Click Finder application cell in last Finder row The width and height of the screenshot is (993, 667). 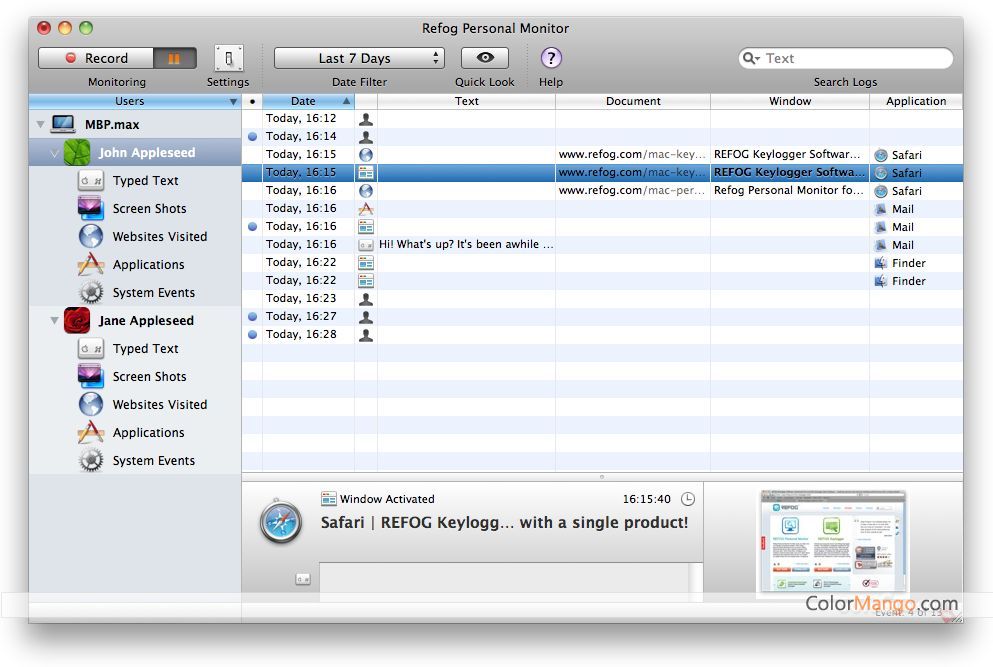[x=916, y=281]
